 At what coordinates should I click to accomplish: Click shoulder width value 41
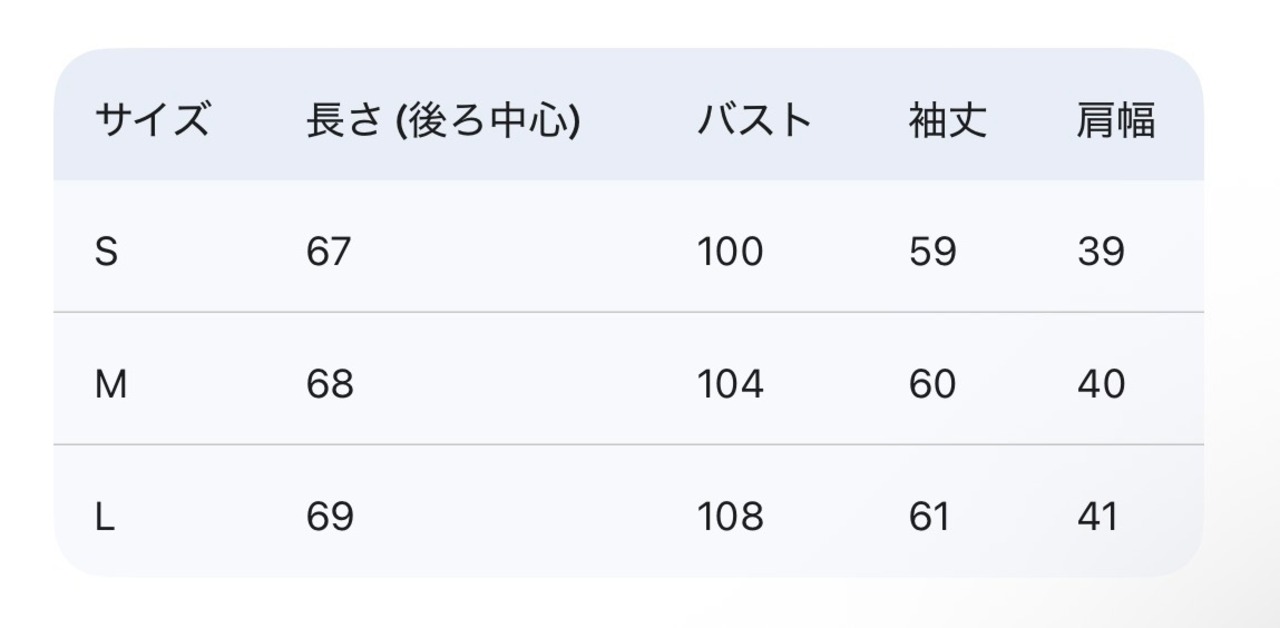click(1098, 517)
